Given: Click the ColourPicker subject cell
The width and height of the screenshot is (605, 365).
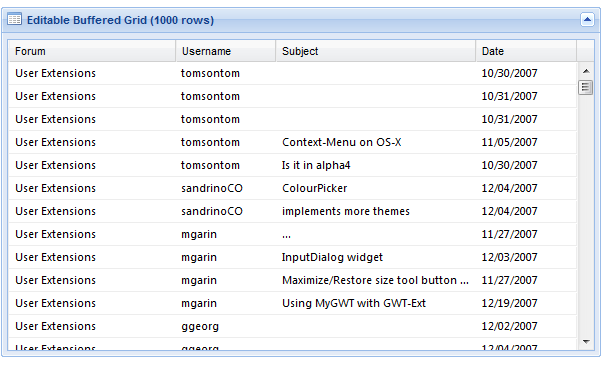Looking at the screenshot, I should 375,188.
